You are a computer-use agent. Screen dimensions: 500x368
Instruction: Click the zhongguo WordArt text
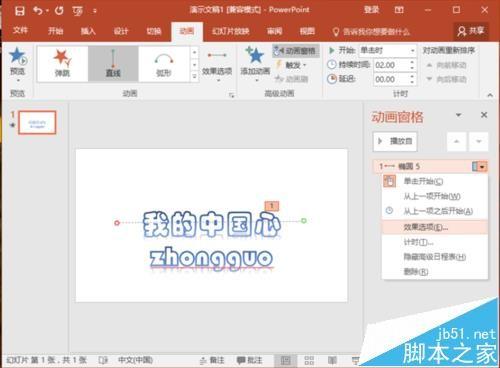point(211,258)
